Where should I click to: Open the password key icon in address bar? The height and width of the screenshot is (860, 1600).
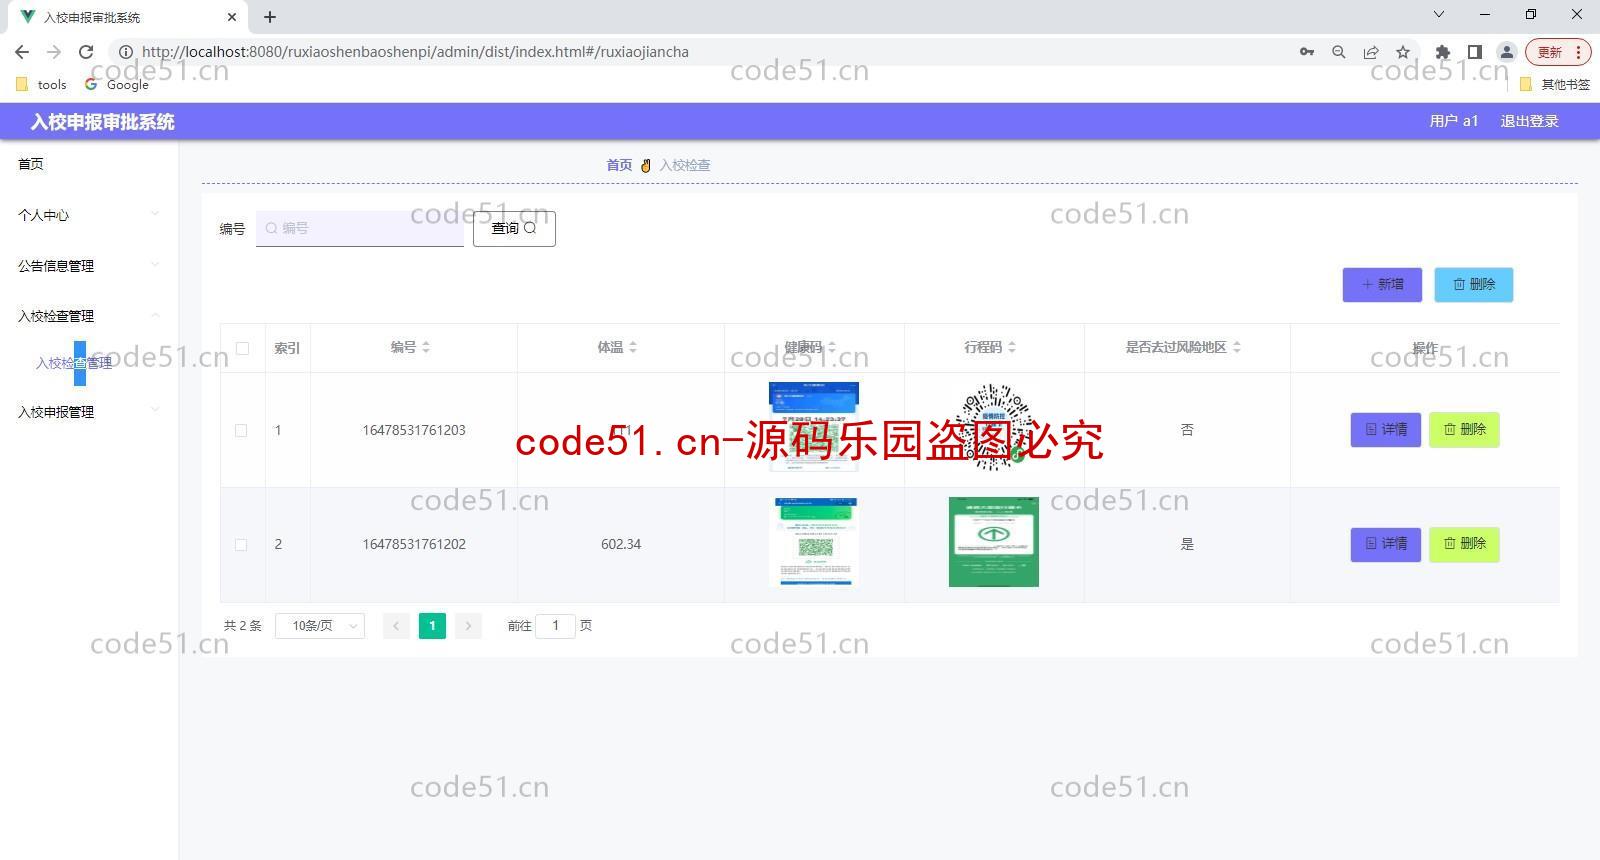(x=1307, y=52)
